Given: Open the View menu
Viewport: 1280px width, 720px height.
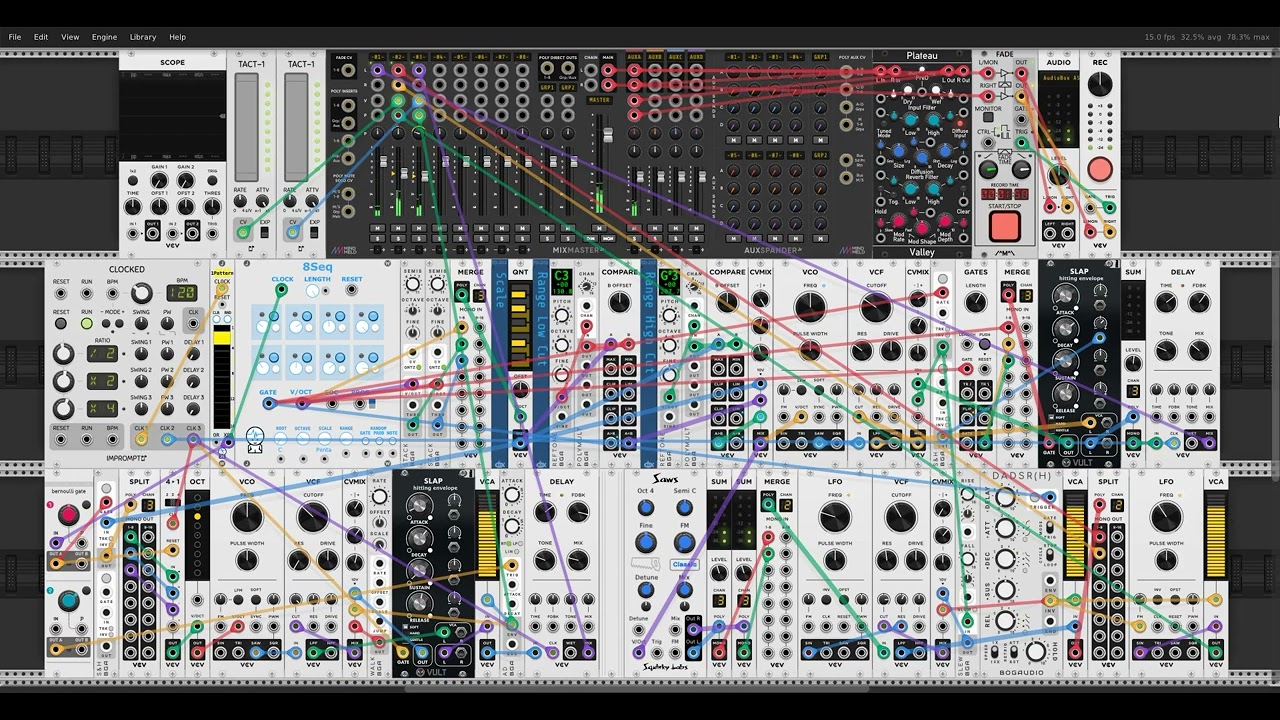Looking at the screenshot, I should click(x=70, y=37).
